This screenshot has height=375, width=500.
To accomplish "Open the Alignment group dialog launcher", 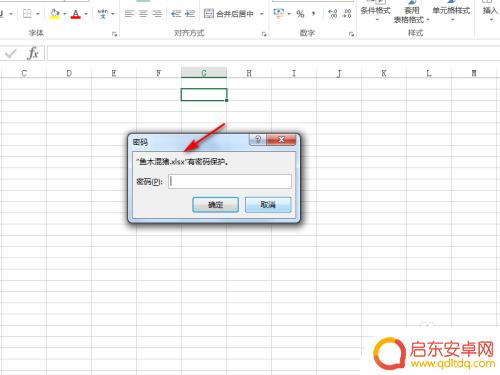I will click(x=264, y=34).
